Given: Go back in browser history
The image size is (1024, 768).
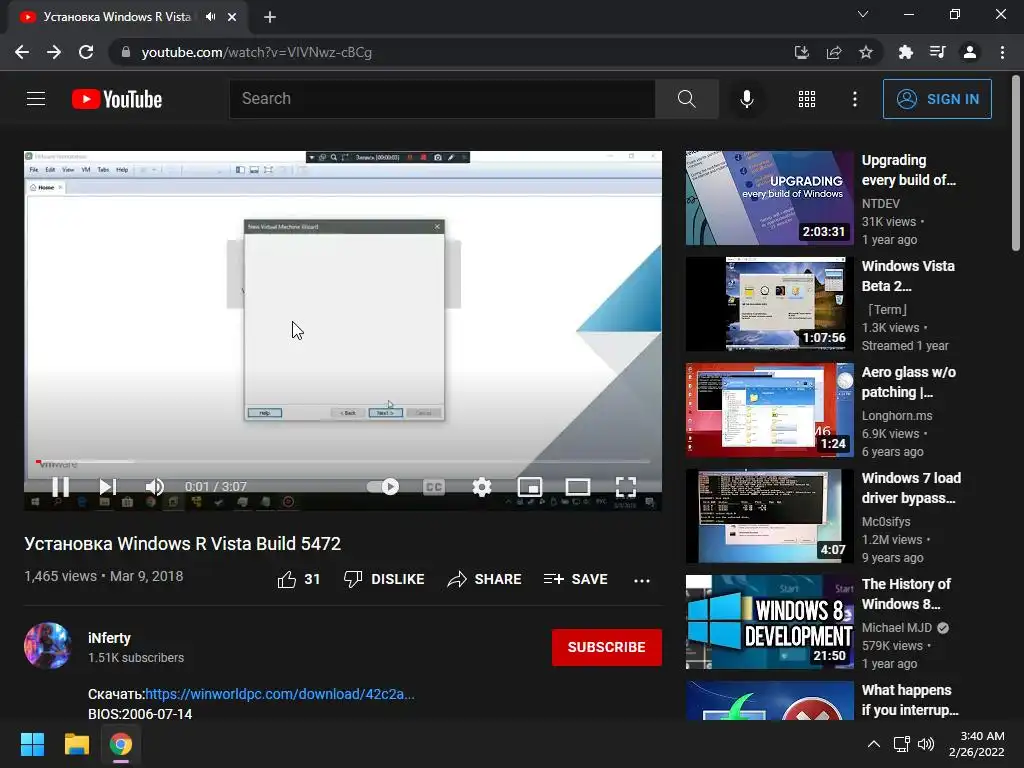Looking at the screenshot, I should (x=22, y=52).
